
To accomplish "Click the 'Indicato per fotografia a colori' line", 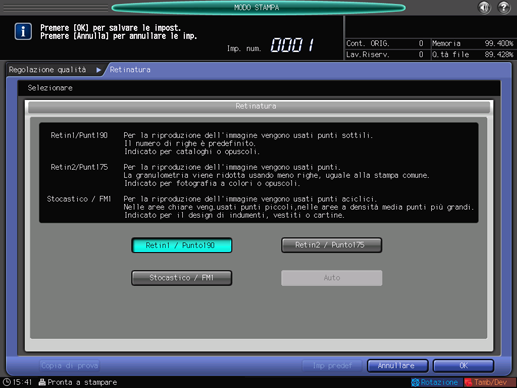I will point(212,183).
